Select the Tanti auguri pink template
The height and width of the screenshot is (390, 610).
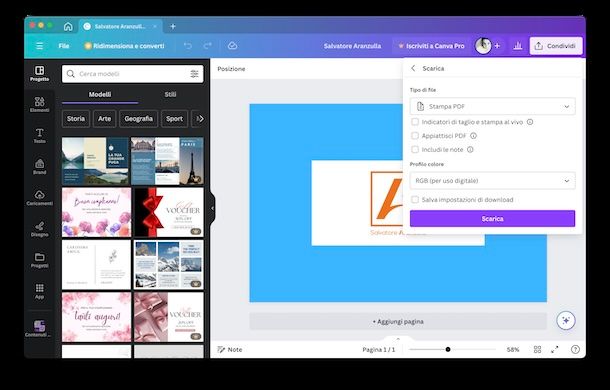click(x=96, y=317)
